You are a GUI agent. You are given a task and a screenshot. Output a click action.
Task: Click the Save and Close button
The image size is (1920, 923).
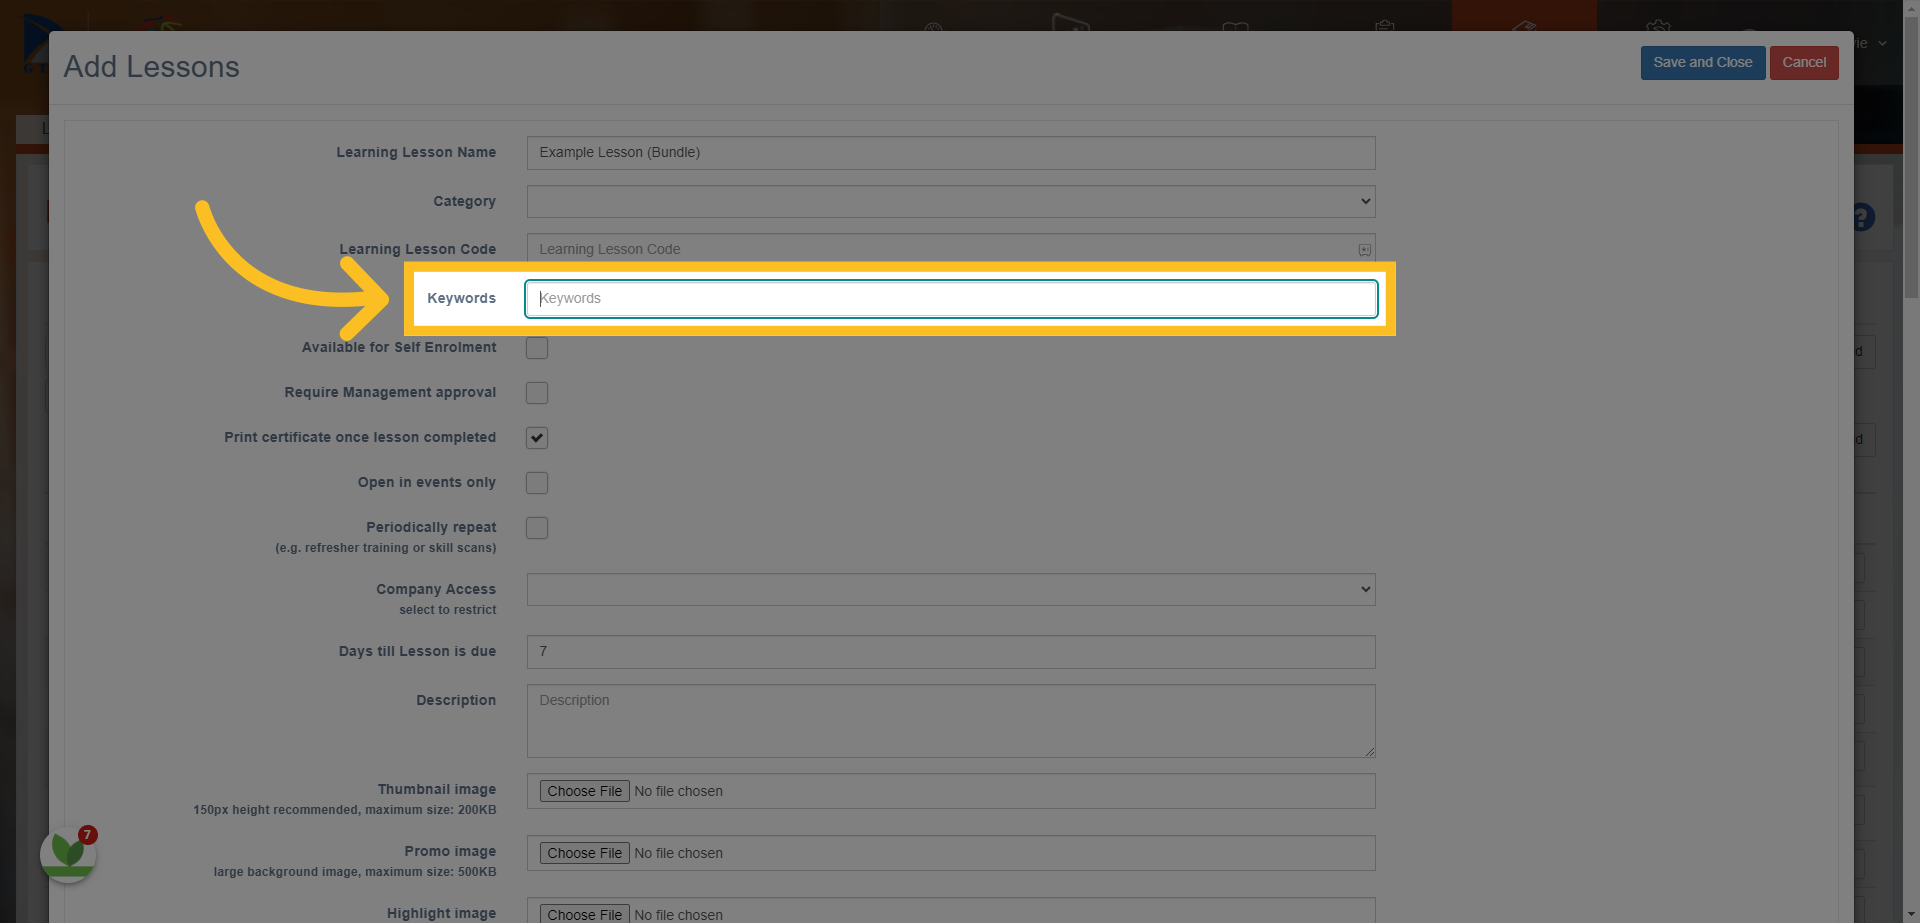click(1702, 62)
